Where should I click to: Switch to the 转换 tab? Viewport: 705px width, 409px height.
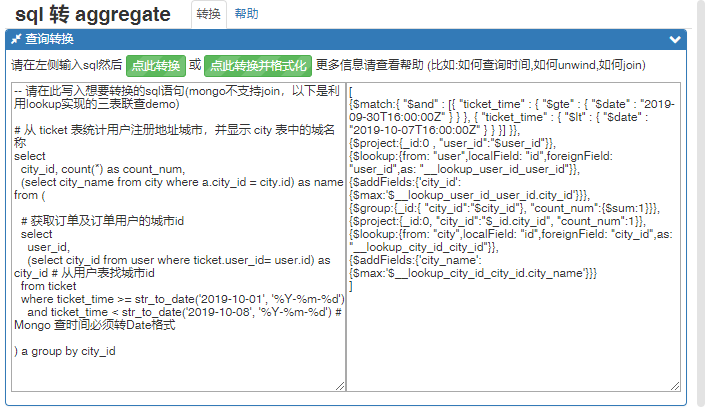tap(208, 14)
